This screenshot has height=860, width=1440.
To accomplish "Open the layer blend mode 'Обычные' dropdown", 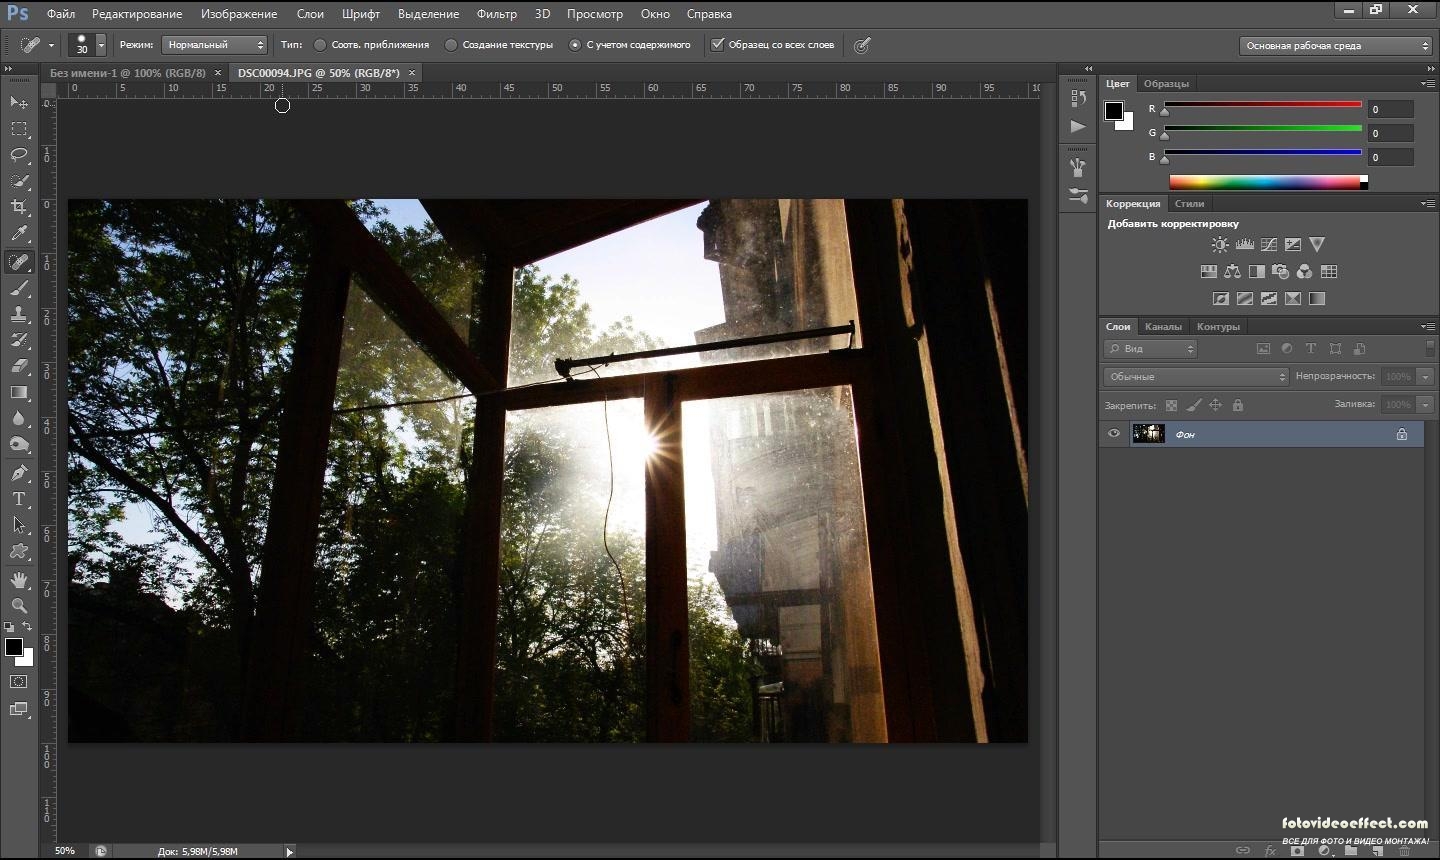I will coord(1196,377).
